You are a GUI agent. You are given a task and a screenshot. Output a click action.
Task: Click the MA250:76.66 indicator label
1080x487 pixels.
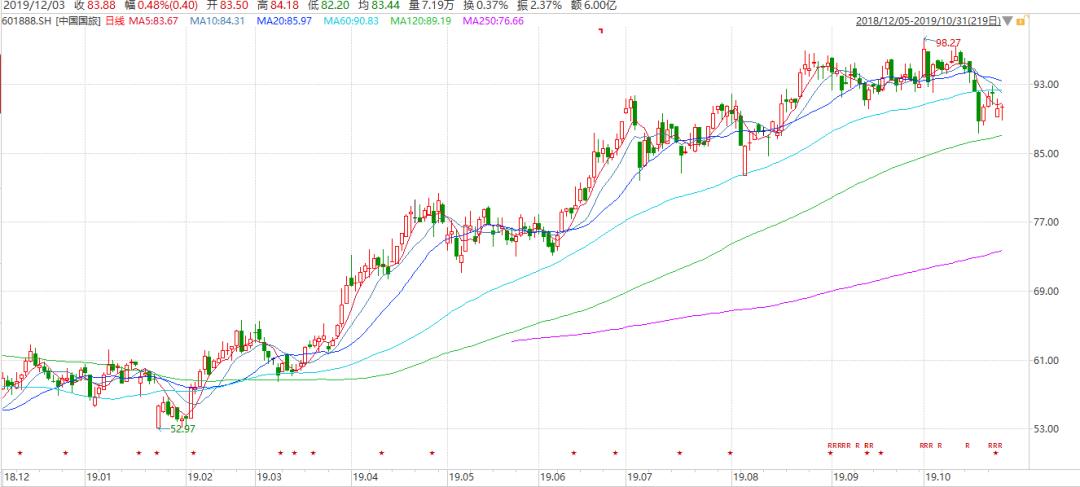[x=492, y=21]
